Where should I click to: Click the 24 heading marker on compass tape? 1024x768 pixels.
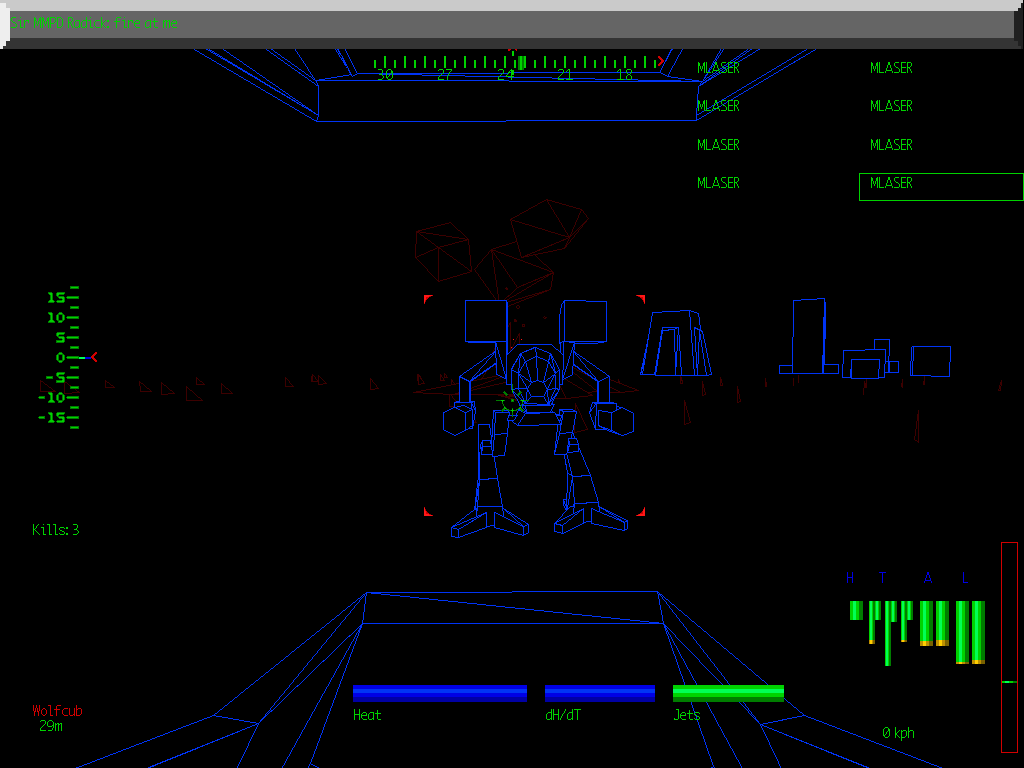click(508, 74)
